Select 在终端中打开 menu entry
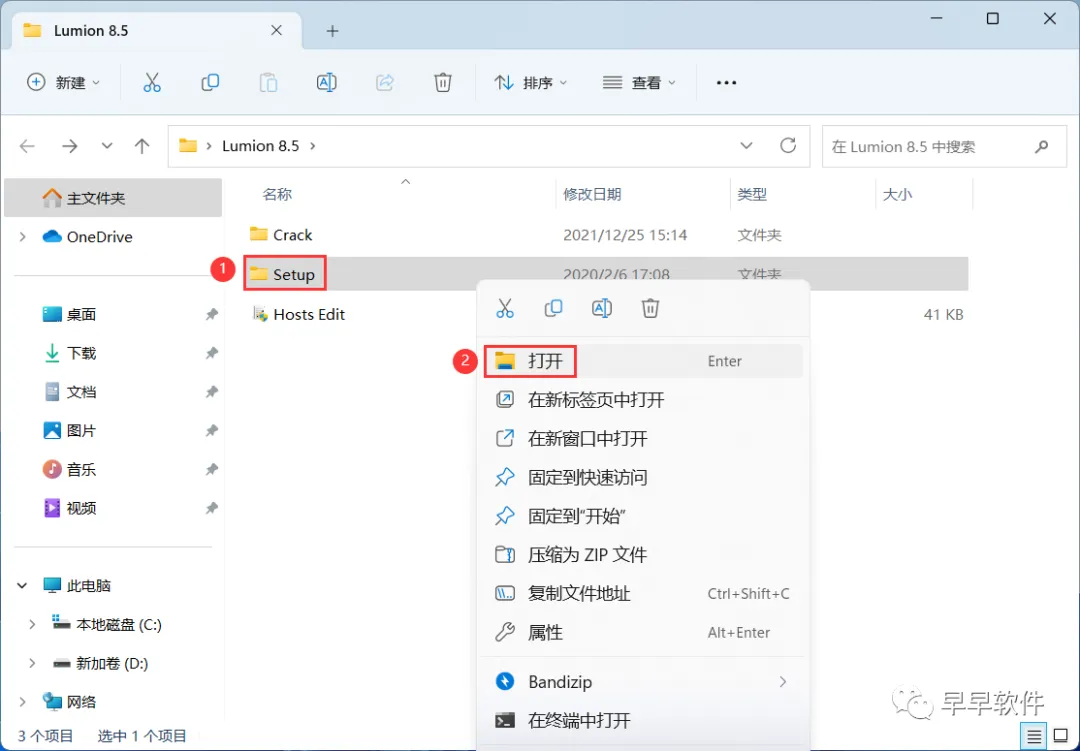The width and height of the screenshot is (1080, 751). coord(642,721)
